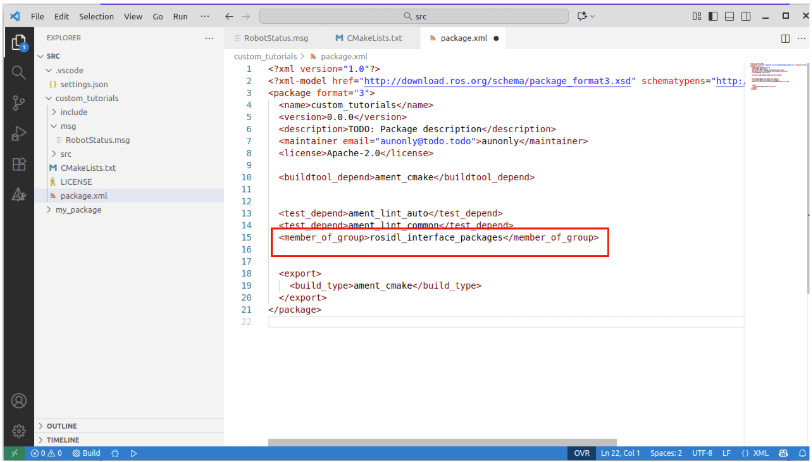Viewport: 812px width, 462px height.
Task: Open the Source Control view
Action: pyautogui.click(x=18, y=103)
